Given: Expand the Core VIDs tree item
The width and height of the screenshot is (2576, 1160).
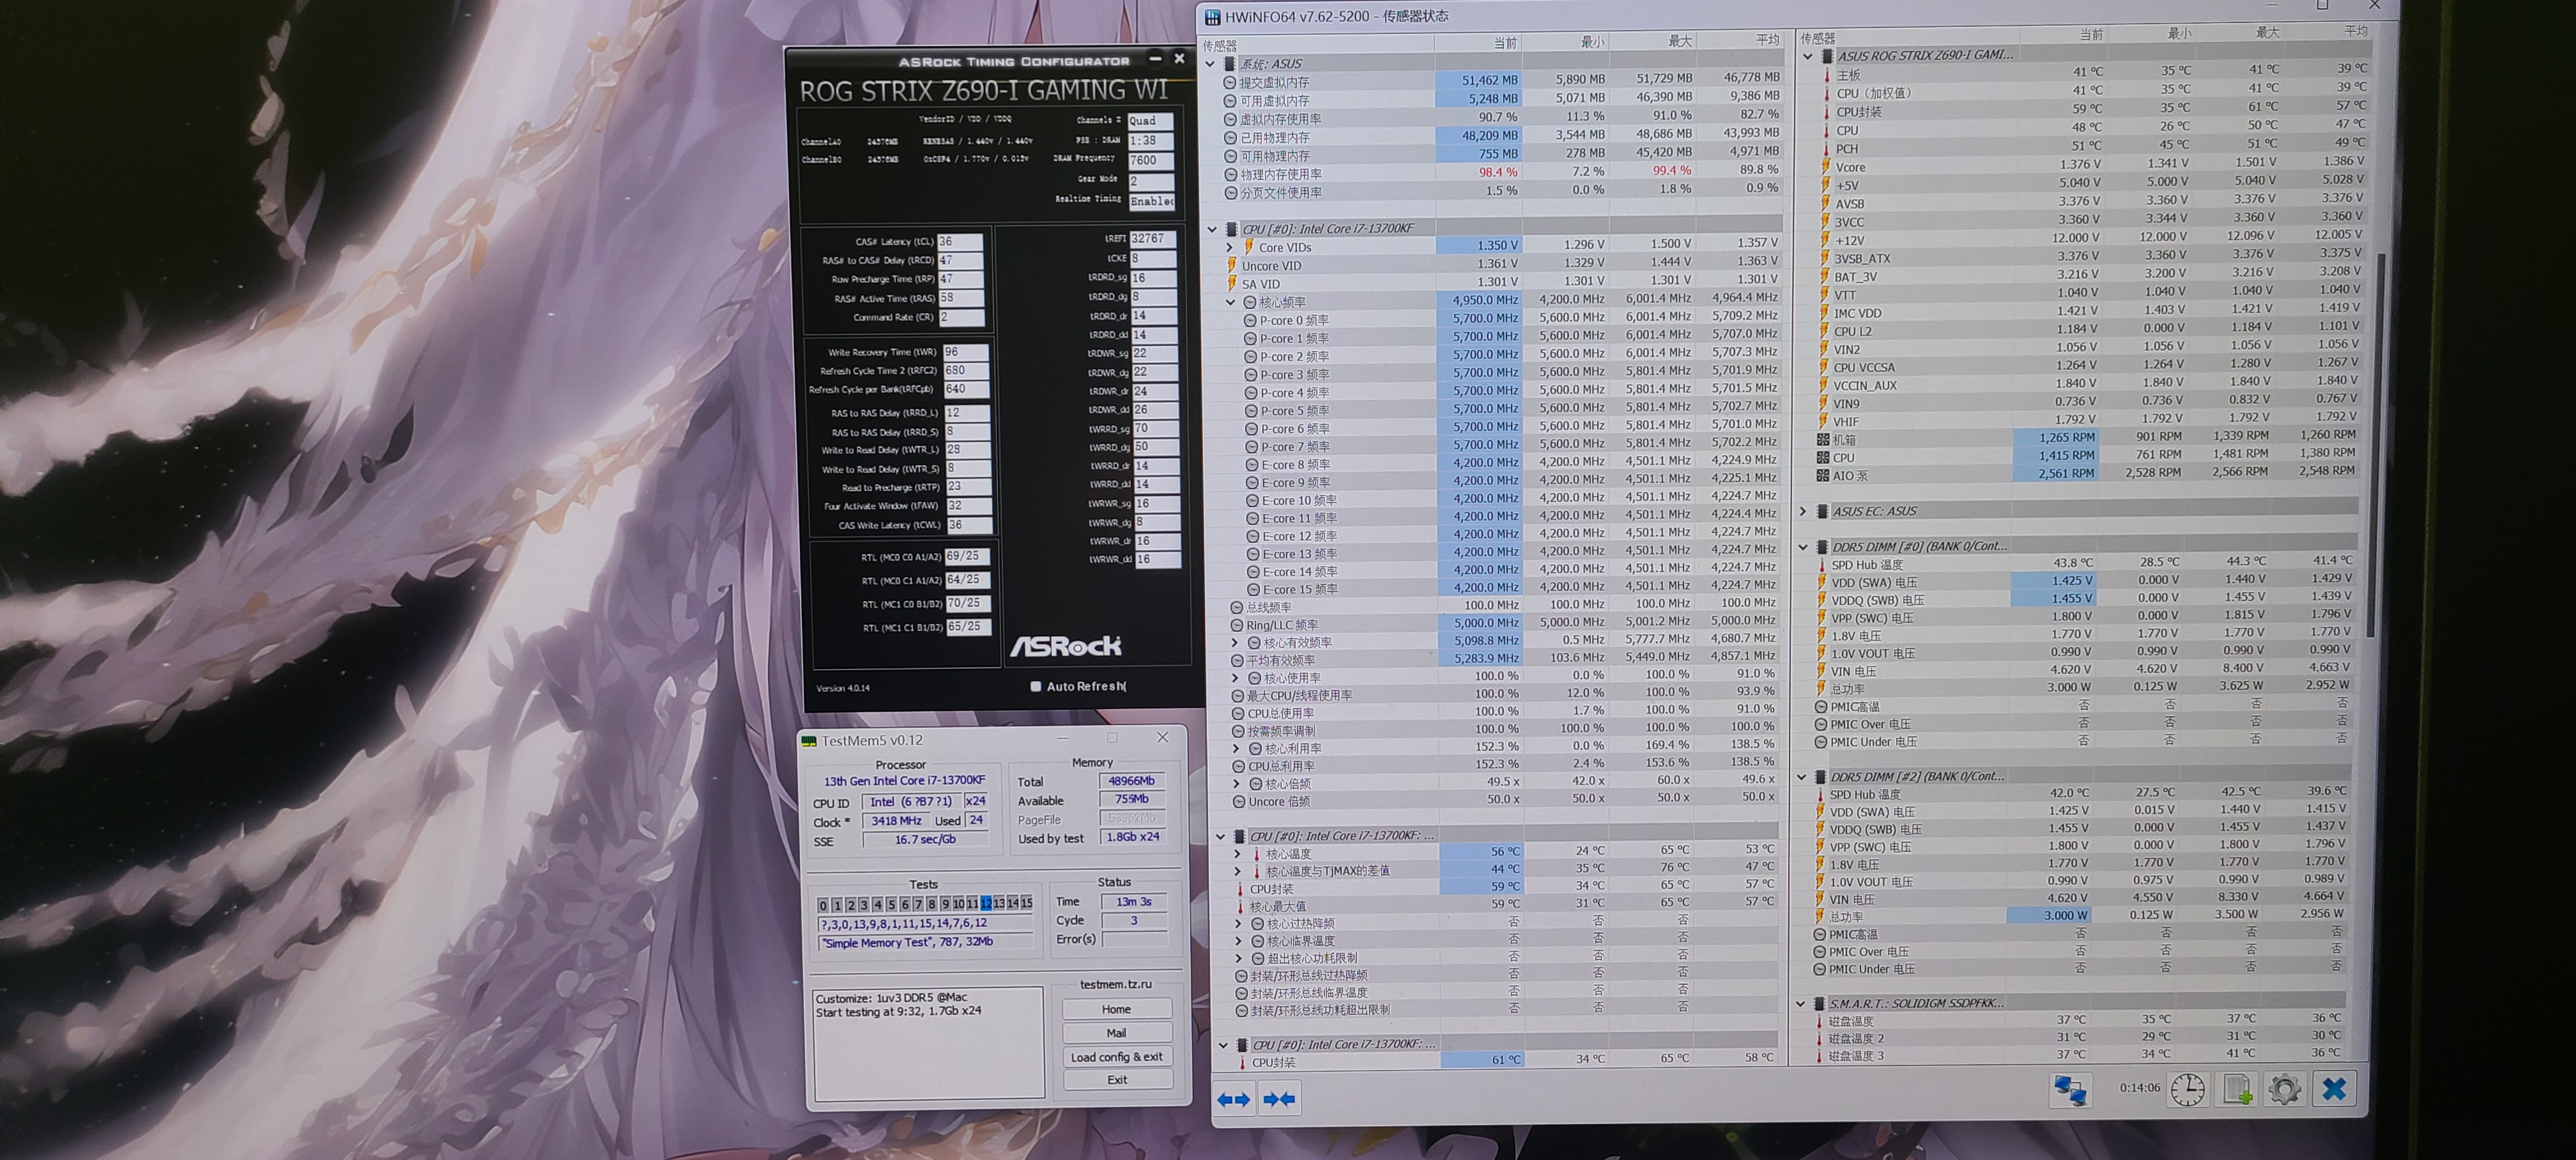Looking at the screenshot, I should (1229, 247).
